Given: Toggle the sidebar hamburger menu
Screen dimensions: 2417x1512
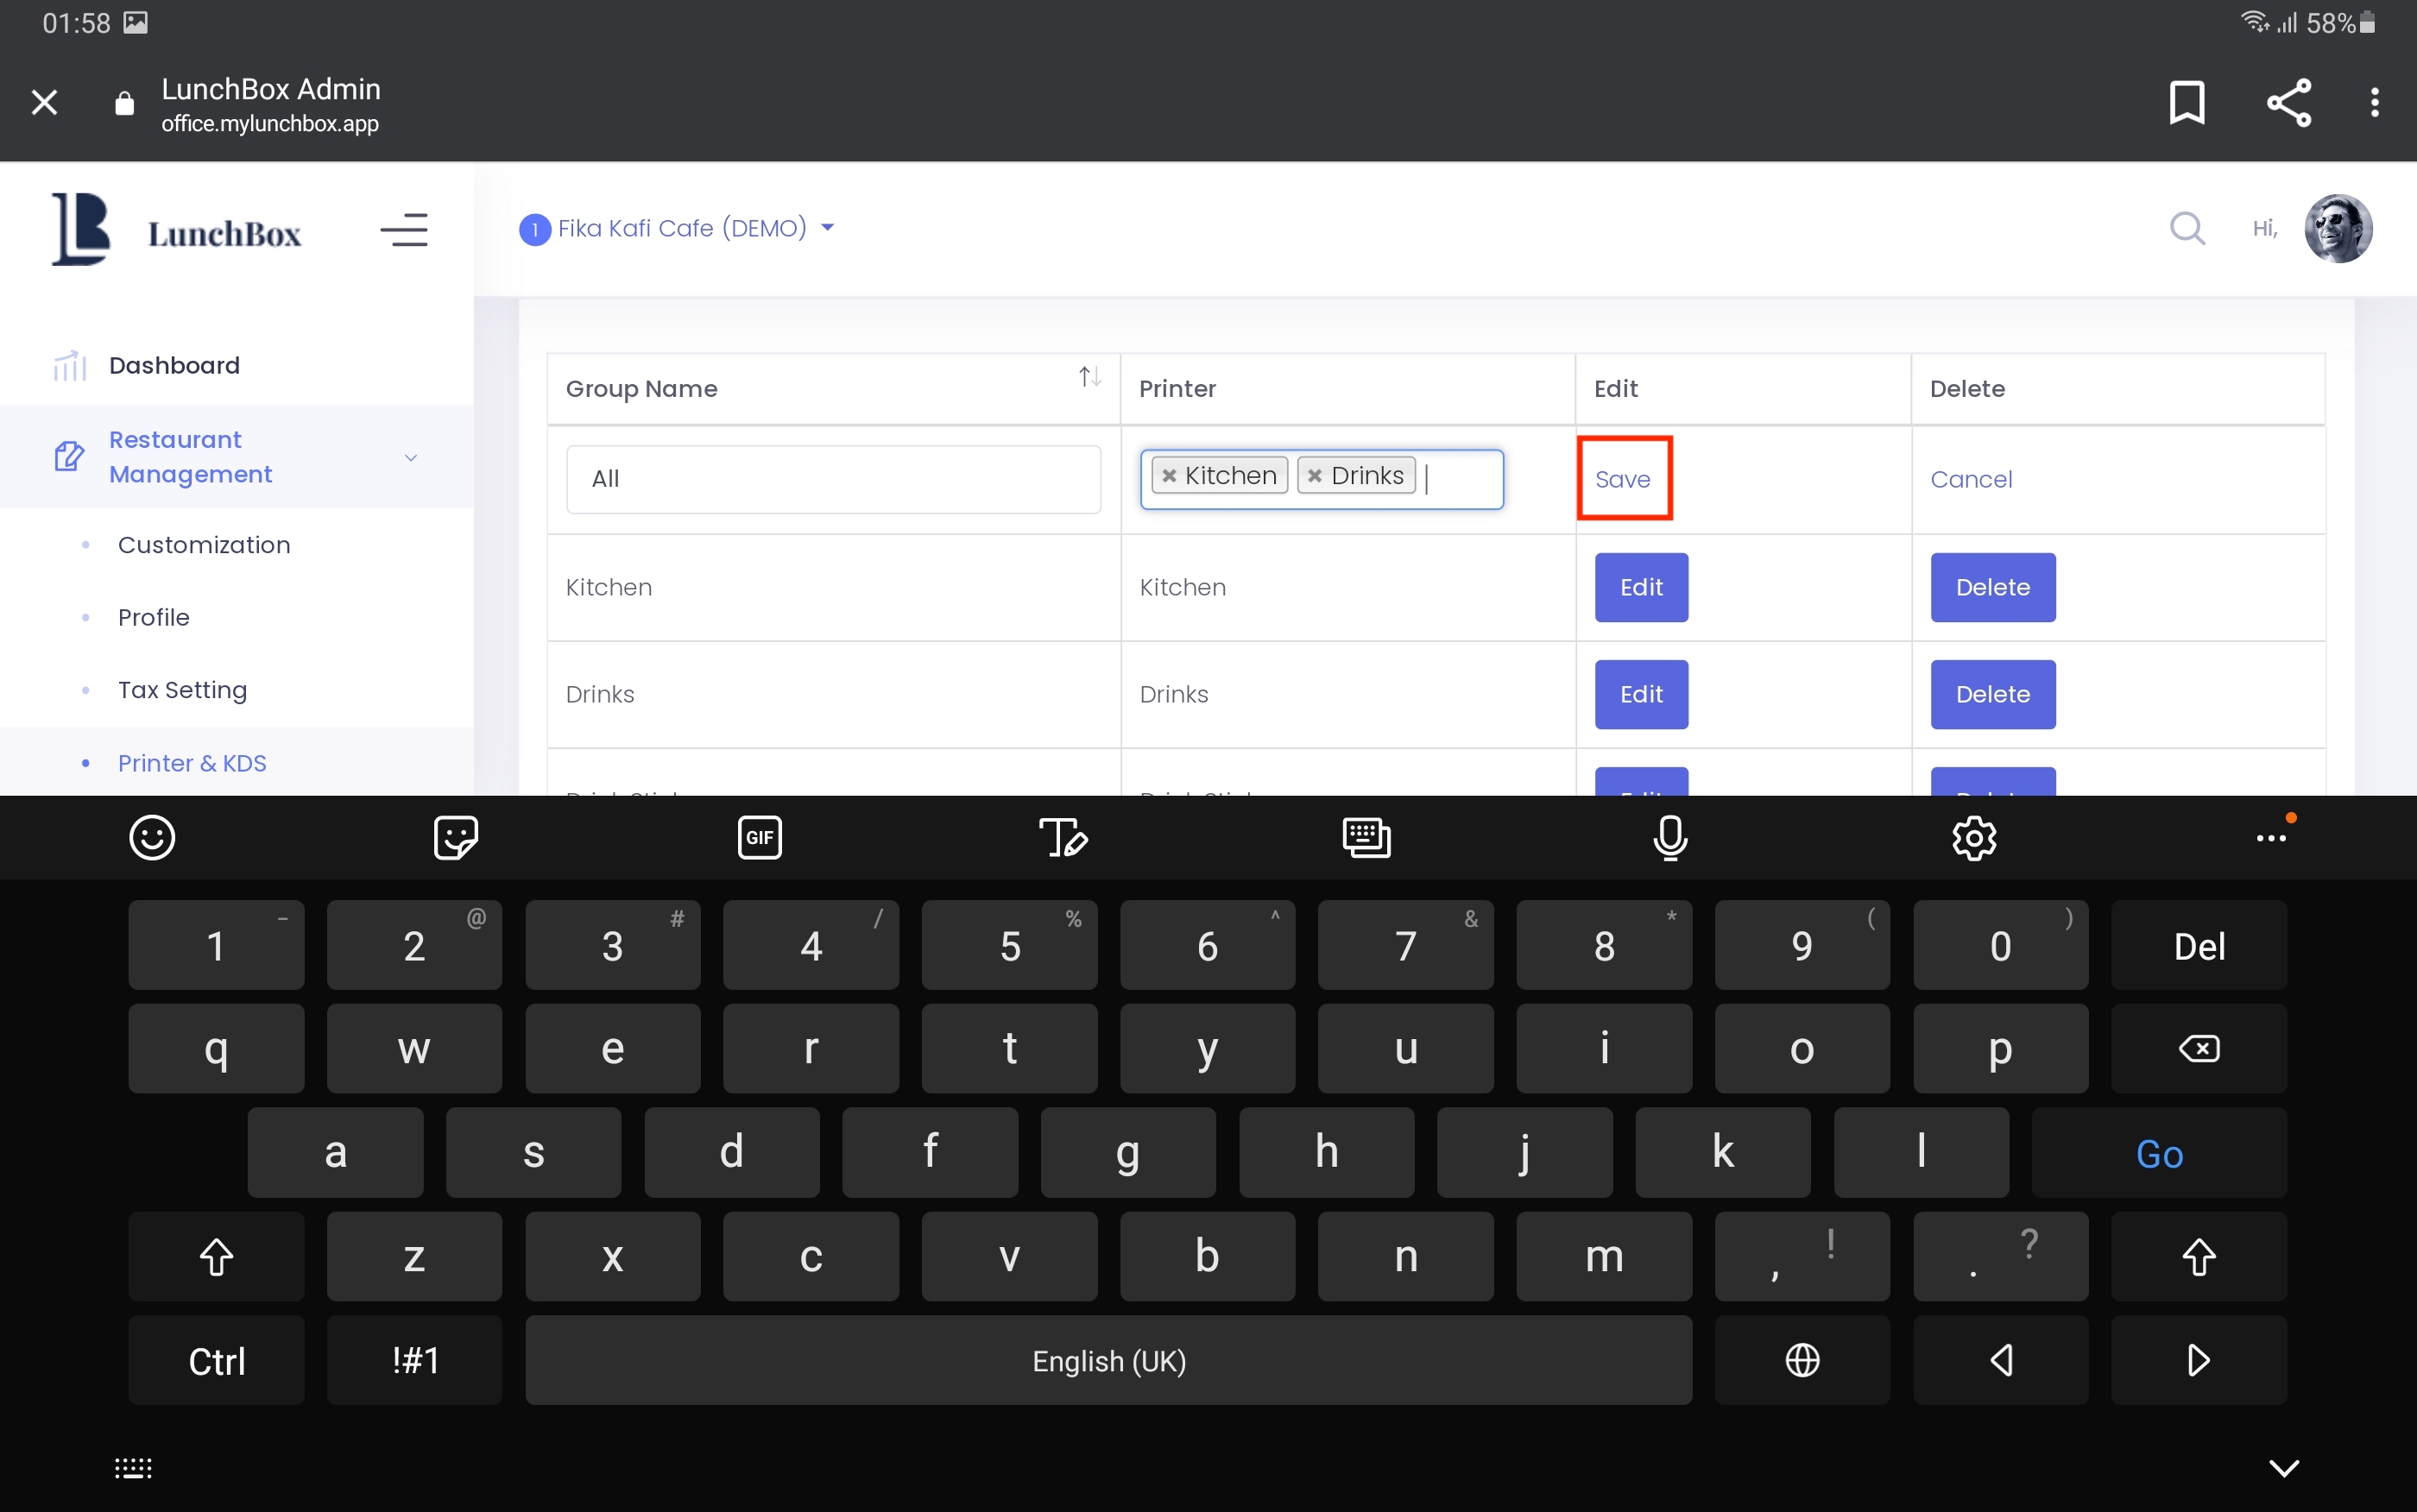Looking at the screenshot, I should tap(404, 230).
